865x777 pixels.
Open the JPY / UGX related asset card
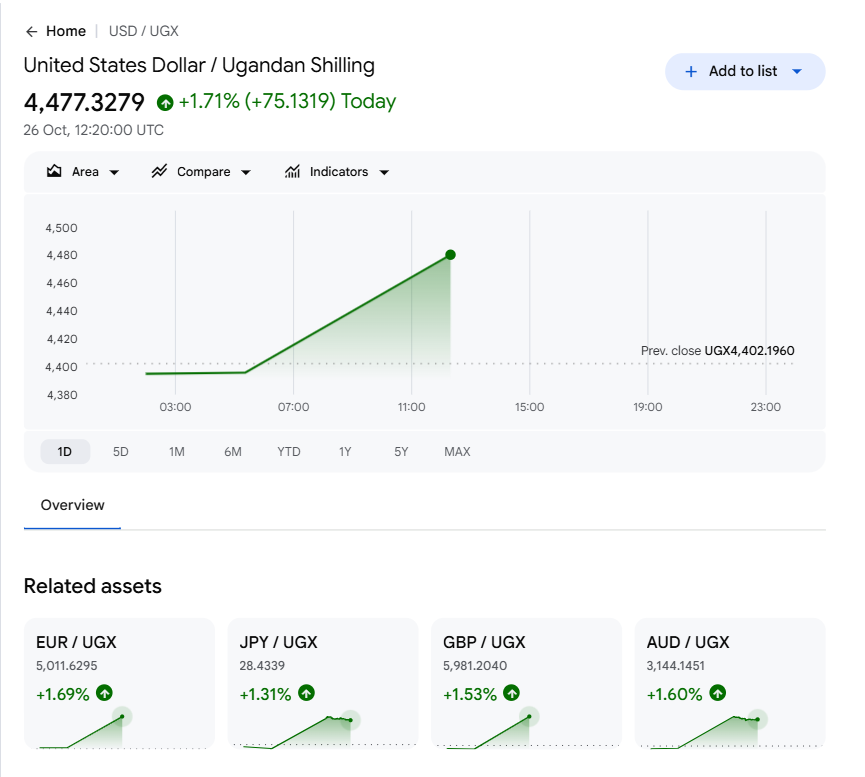click(x=323, y=683)
